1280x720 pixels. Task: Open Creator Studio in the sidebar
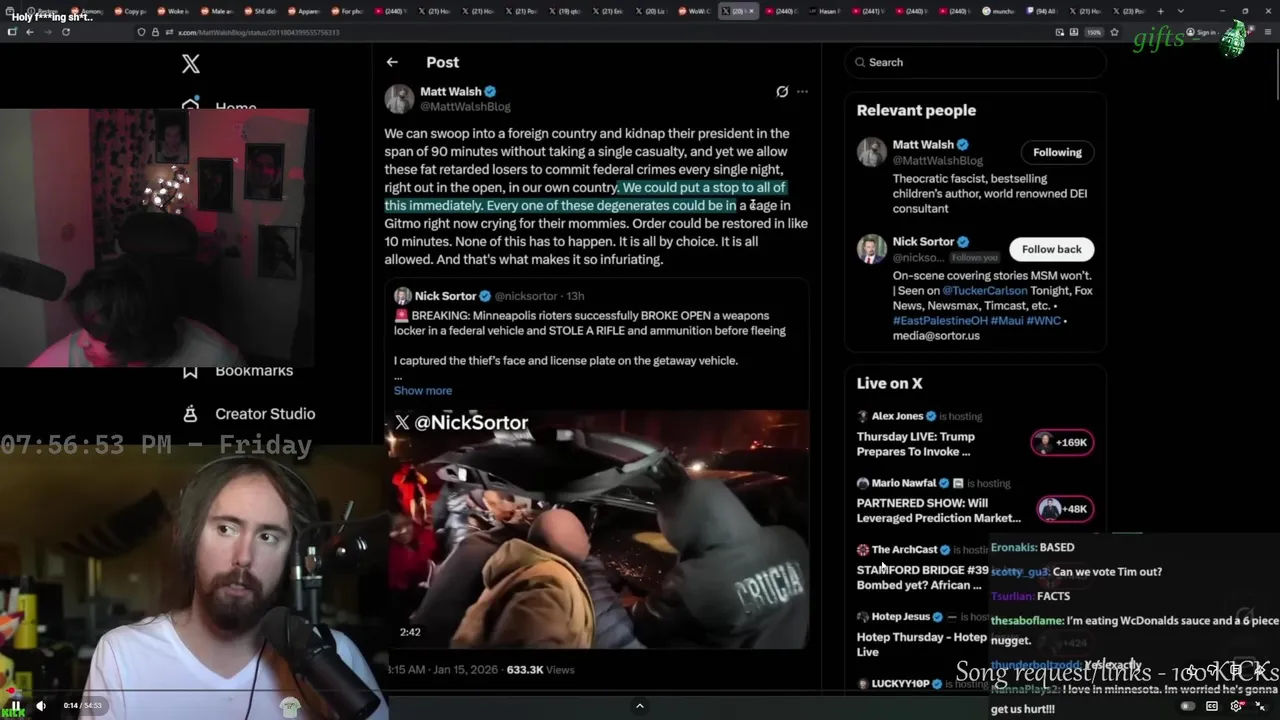click(265, 413)
